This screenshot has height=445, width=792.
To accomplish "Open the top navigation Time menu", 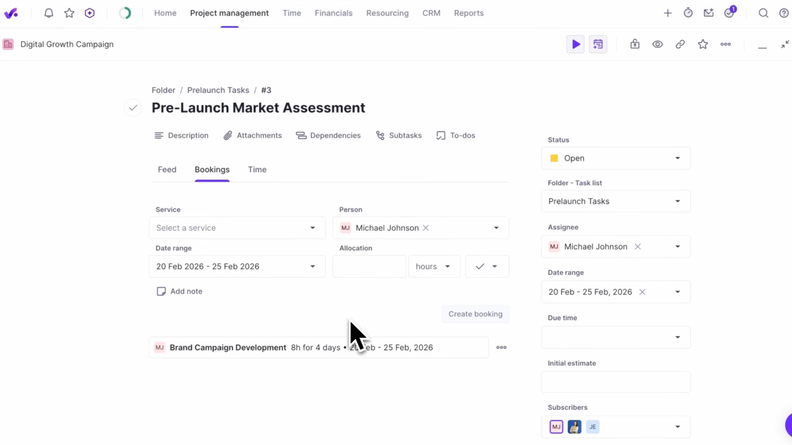I will (x=291, y=13).
